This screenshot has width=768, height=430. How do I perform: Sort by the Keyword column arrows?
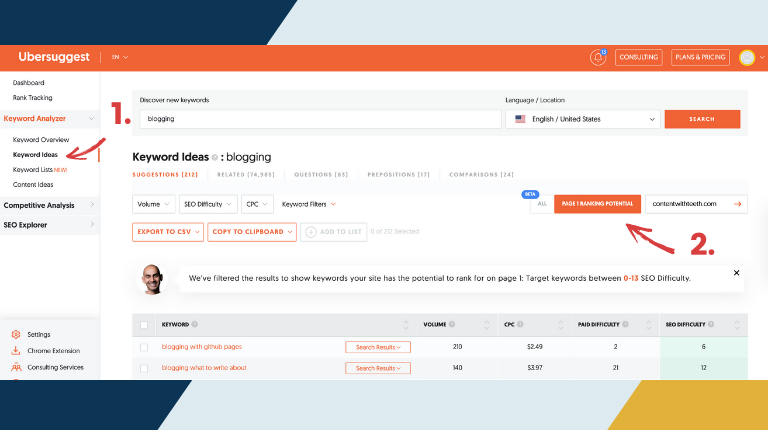coord(406,325)
